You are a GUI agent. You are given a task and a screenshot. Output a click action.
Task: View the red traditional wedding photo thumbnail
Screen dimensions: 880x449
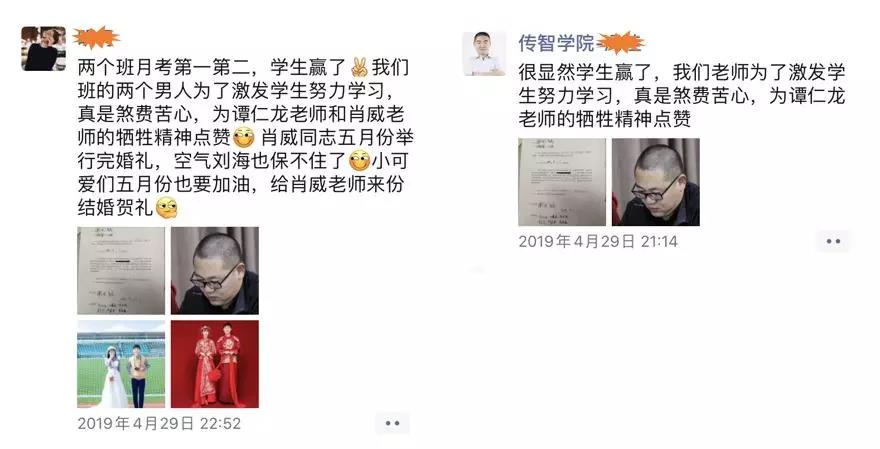click(x=215, y=364)
